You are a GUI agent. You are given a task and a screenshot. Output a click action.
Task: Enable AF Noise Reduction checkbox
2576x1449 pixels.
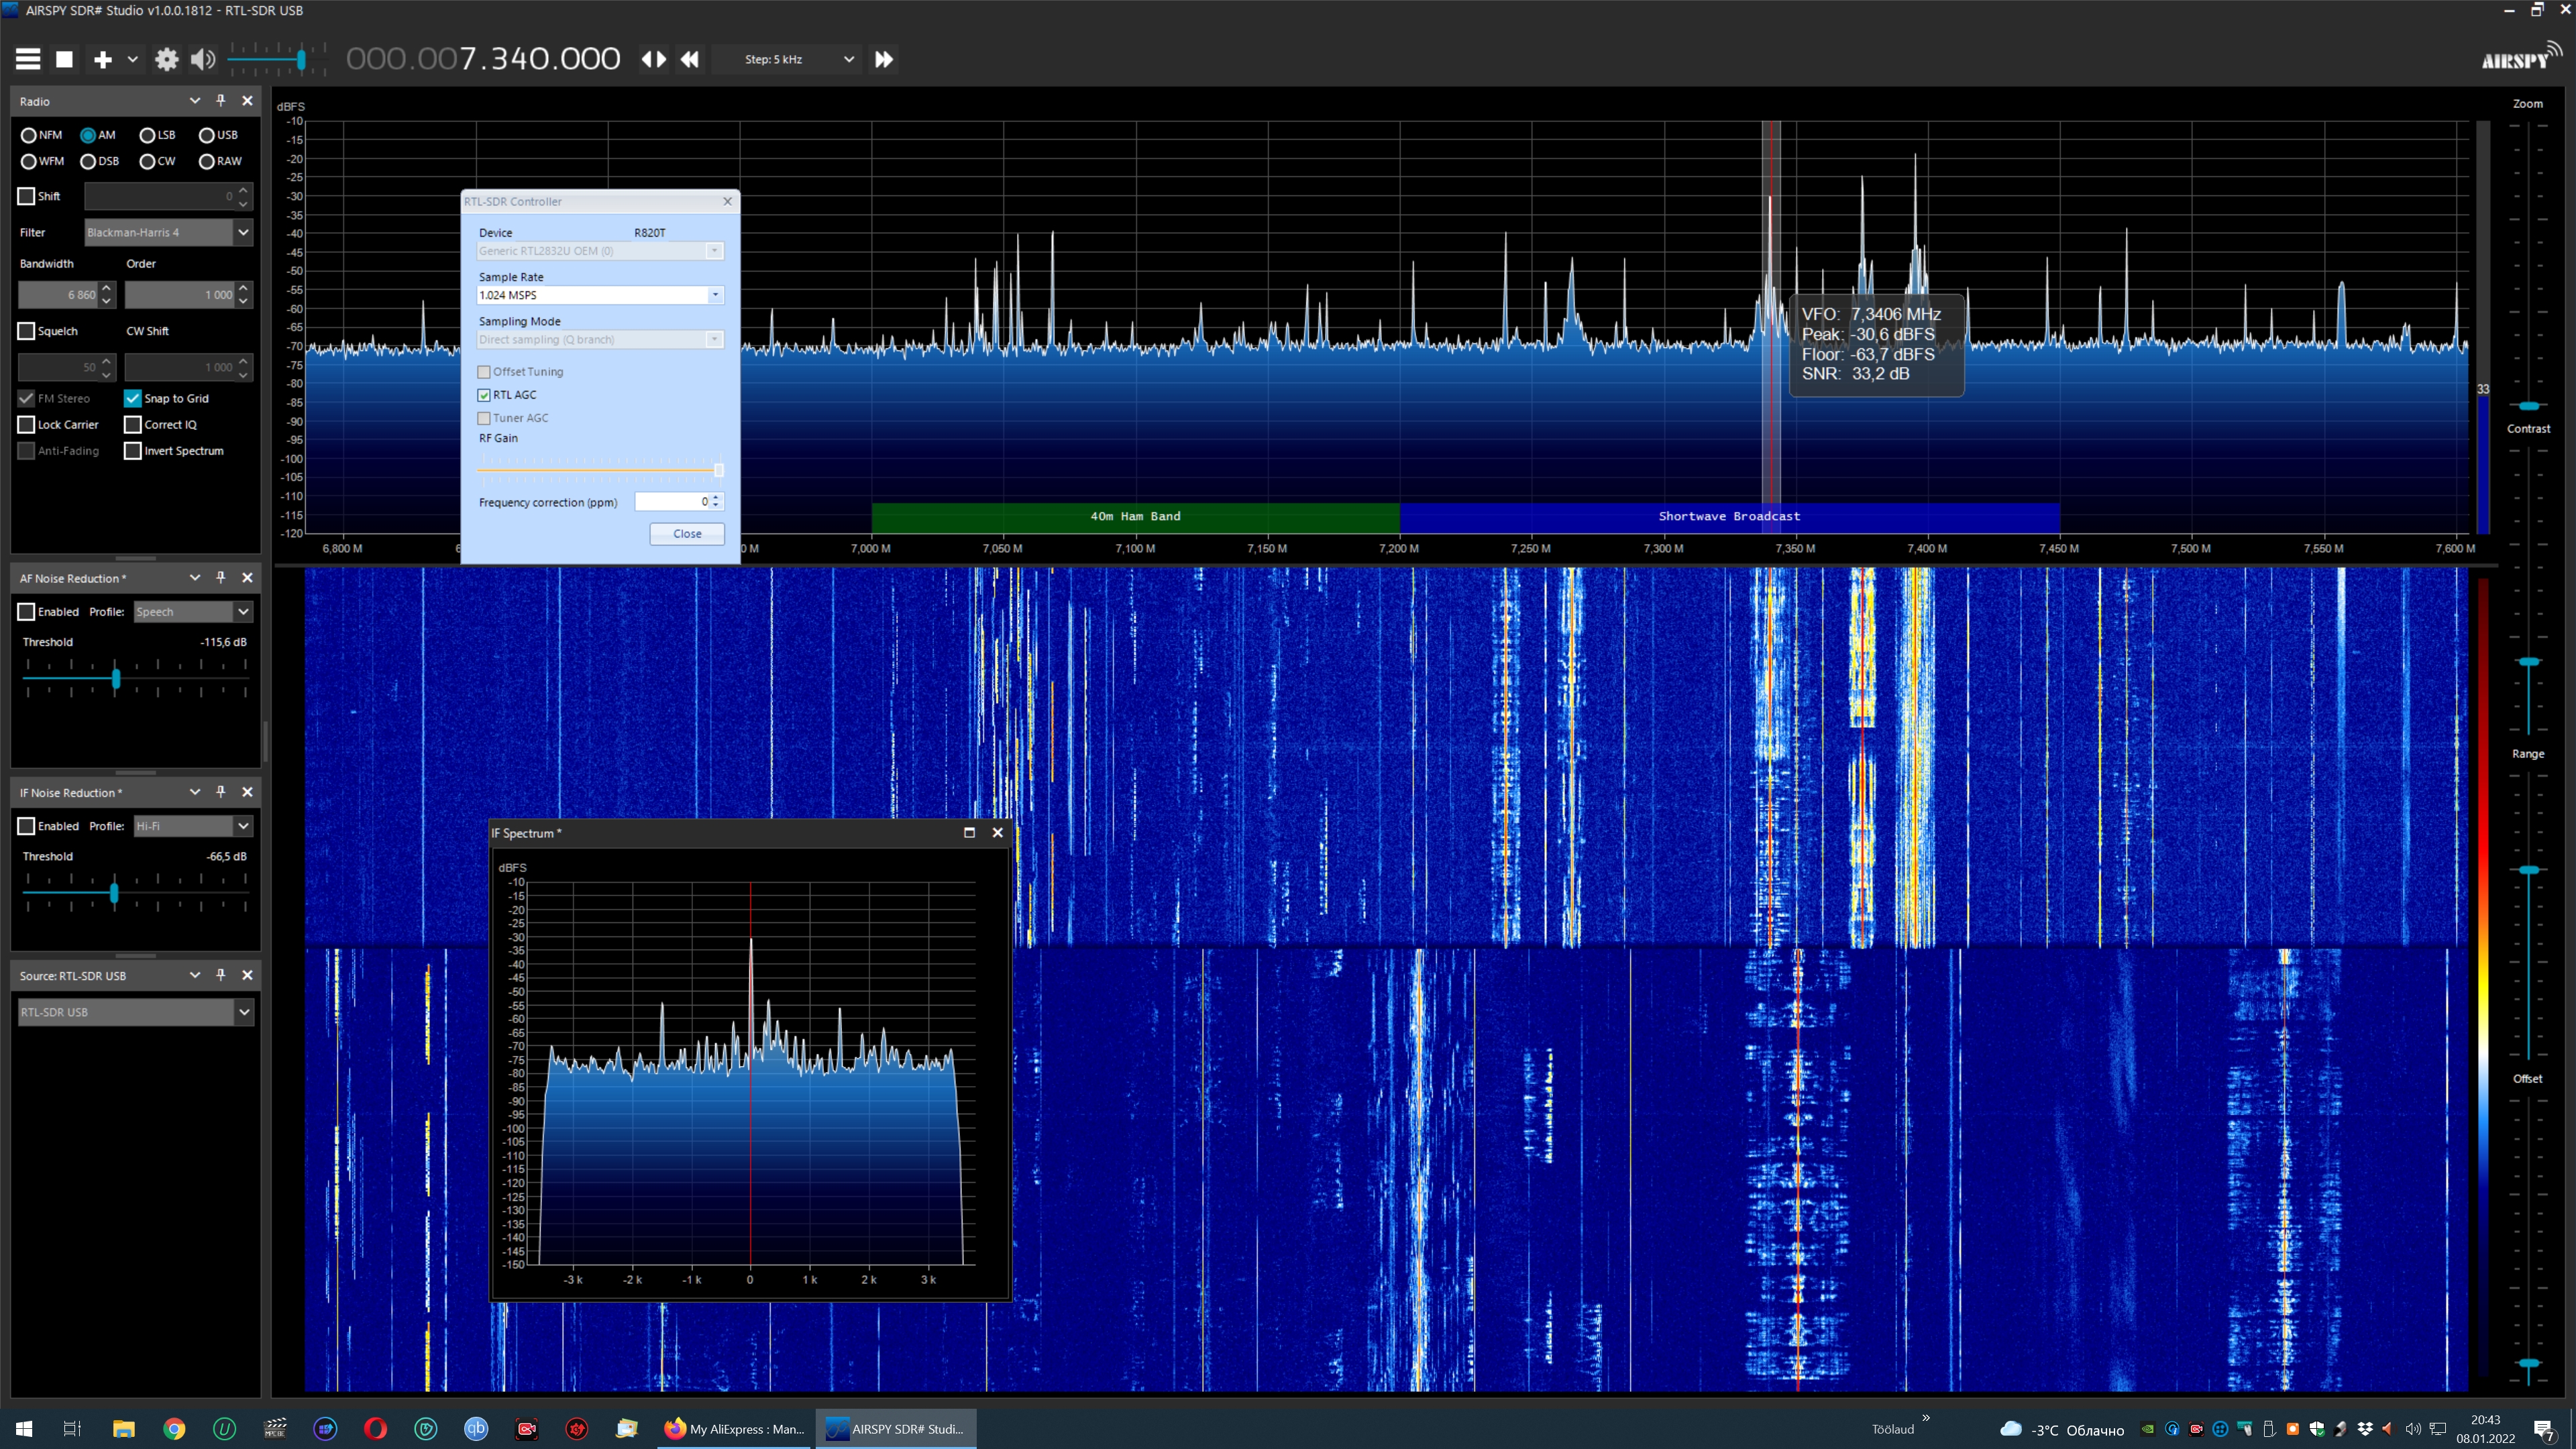[27, 611]
